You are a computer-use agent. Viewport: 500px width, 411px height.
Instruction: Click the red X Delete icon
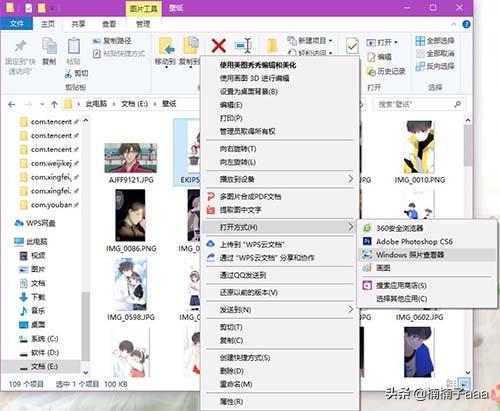pyautogui.click(x=219, y=46)
